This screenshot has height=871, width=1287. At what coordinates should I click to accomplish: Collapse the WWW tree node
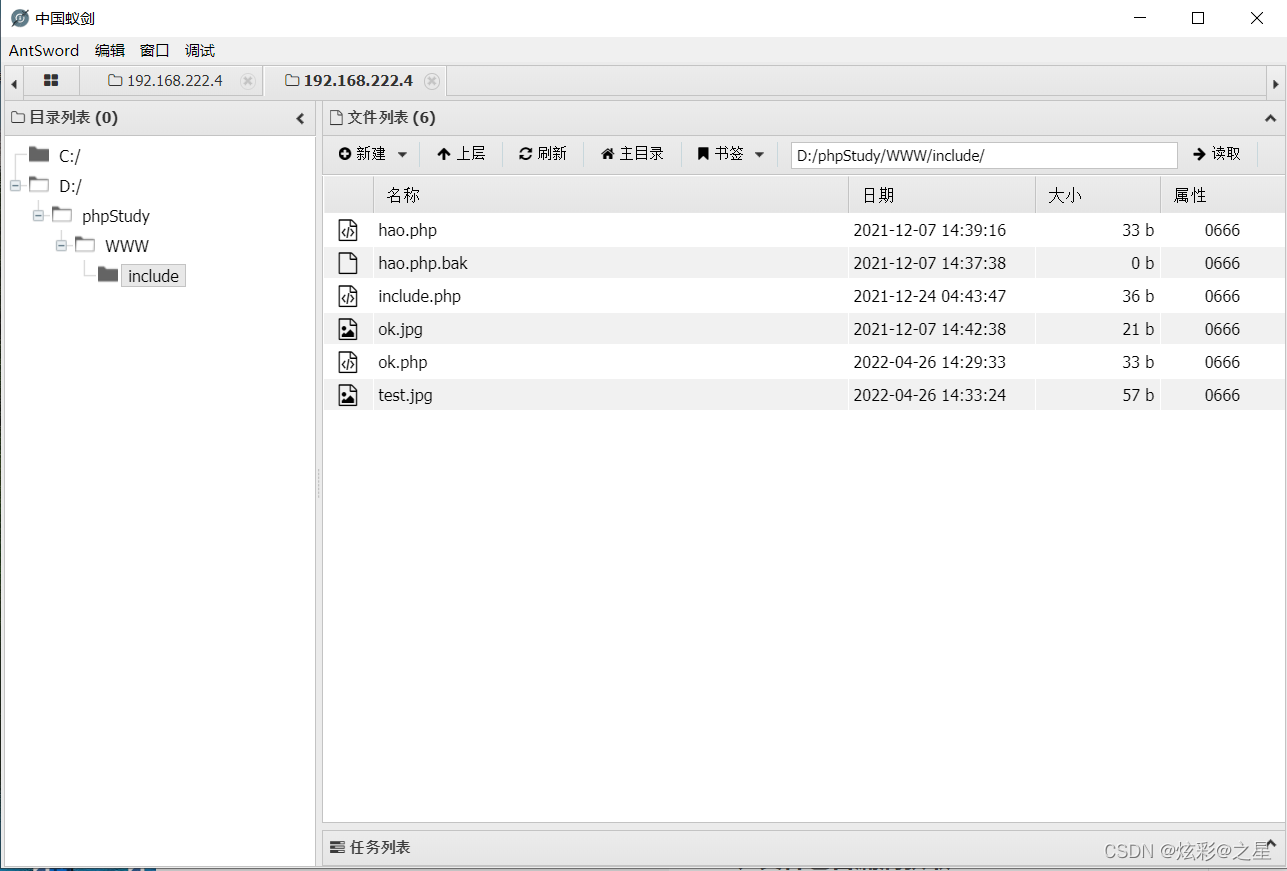[x=61, y=245]
